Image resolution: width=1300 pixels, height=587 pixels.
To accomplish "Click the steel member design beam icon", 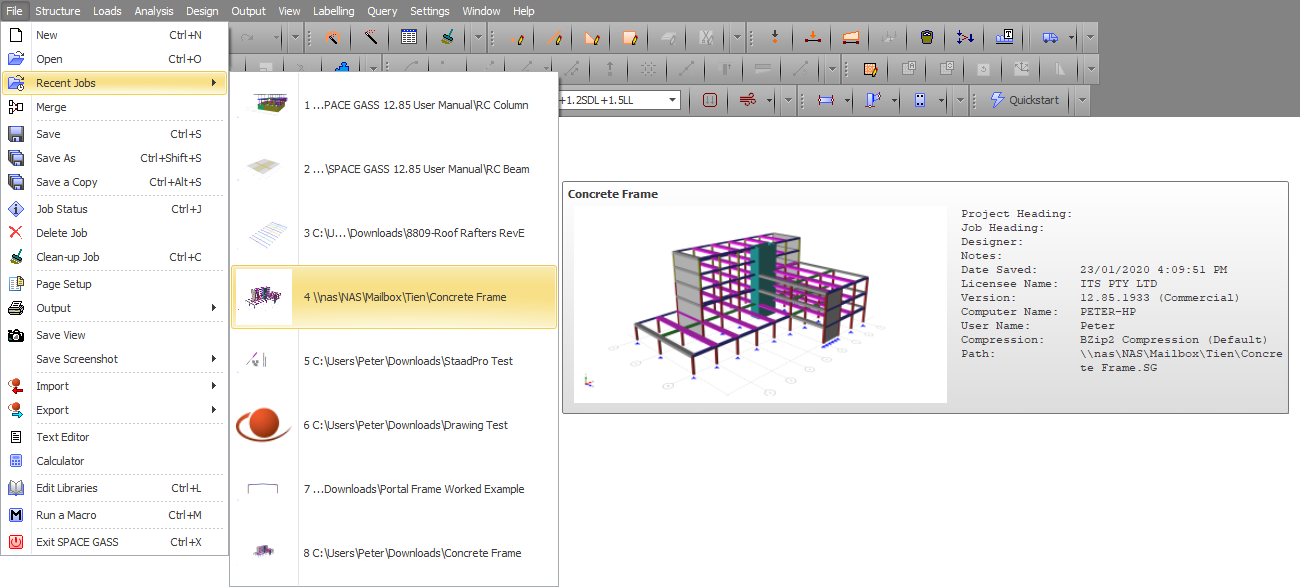I will pos(825,100).
